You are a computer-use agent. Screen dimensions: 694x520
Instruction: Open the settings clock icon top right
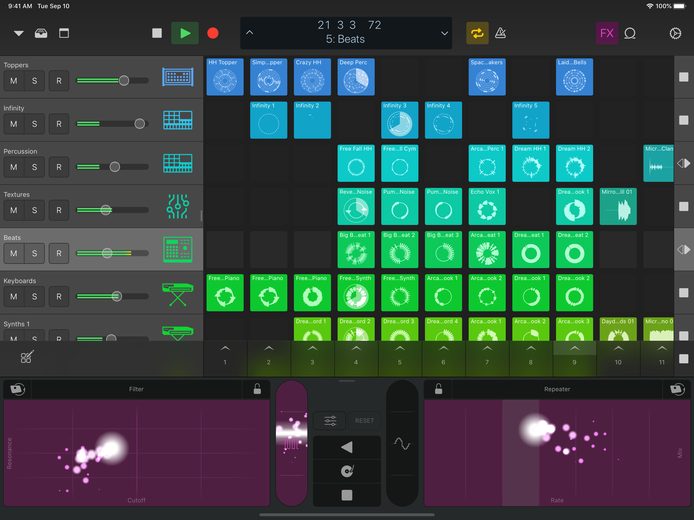coord(675,33)
